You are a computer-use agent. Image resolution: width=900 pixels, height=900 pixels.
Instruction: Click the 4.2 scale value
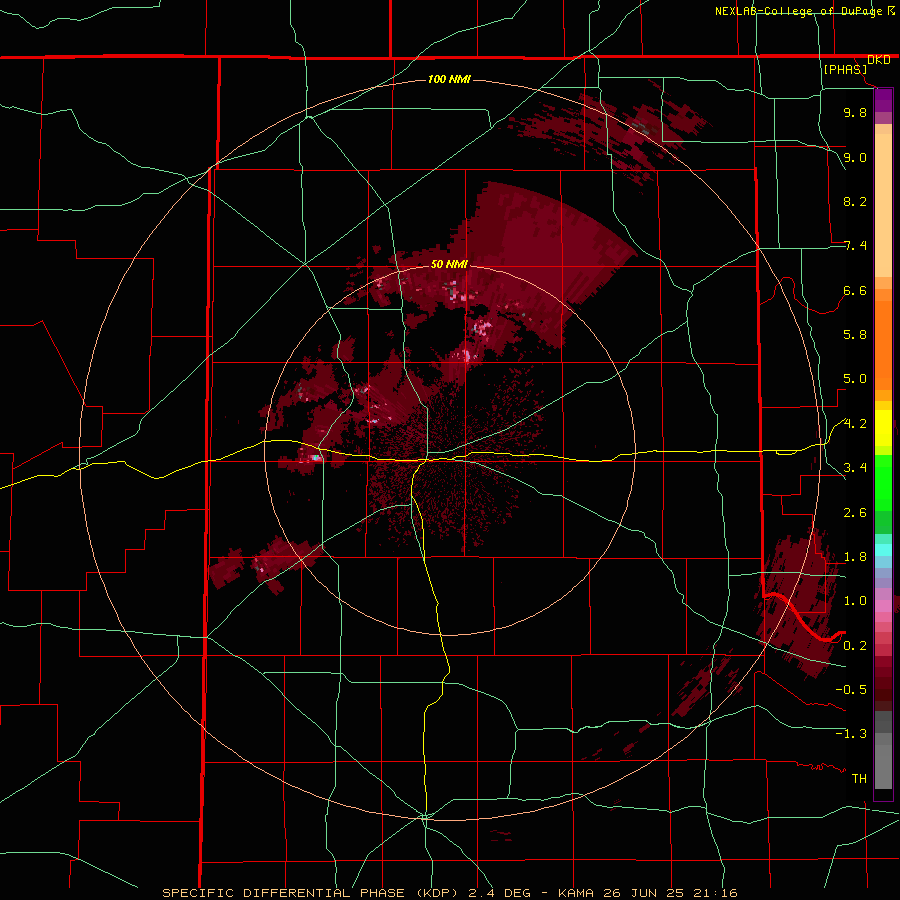[x=855, y=424]
